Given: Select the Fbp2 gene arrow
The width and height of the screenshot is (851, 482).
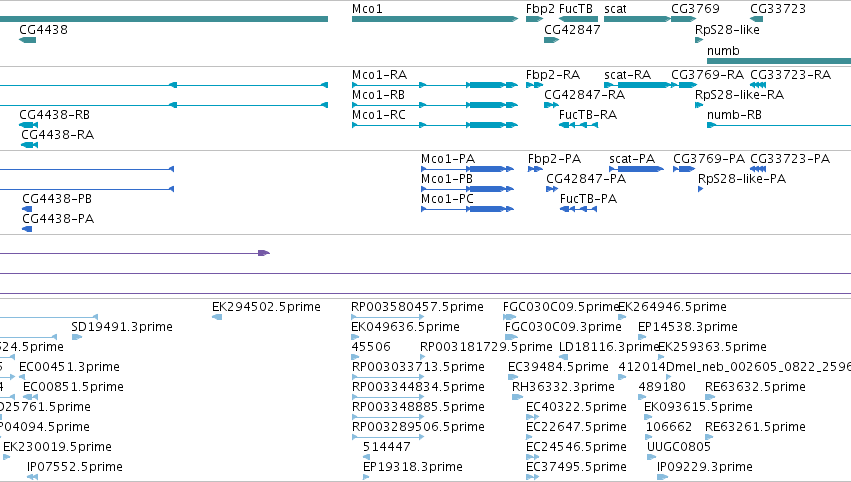Looking at the screenshot, I should [x=535, y=19].
